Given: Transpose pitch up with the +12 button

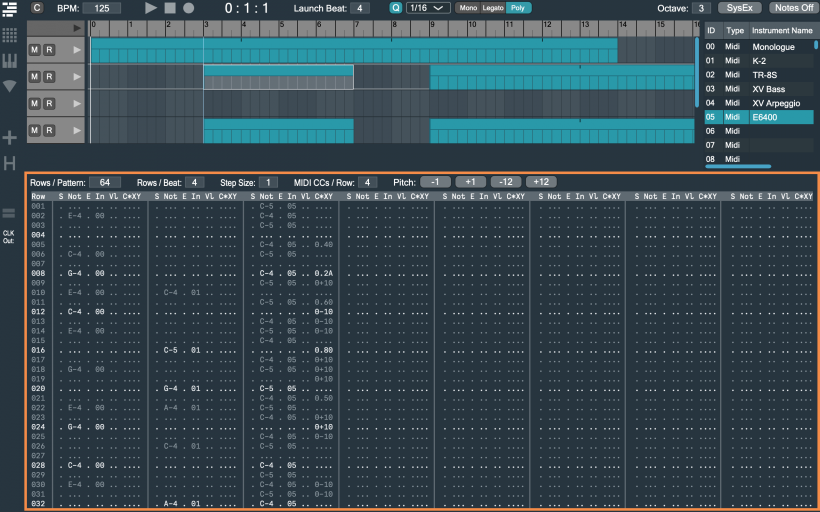Looking at the screenshot, I should (x=540, y=182).
